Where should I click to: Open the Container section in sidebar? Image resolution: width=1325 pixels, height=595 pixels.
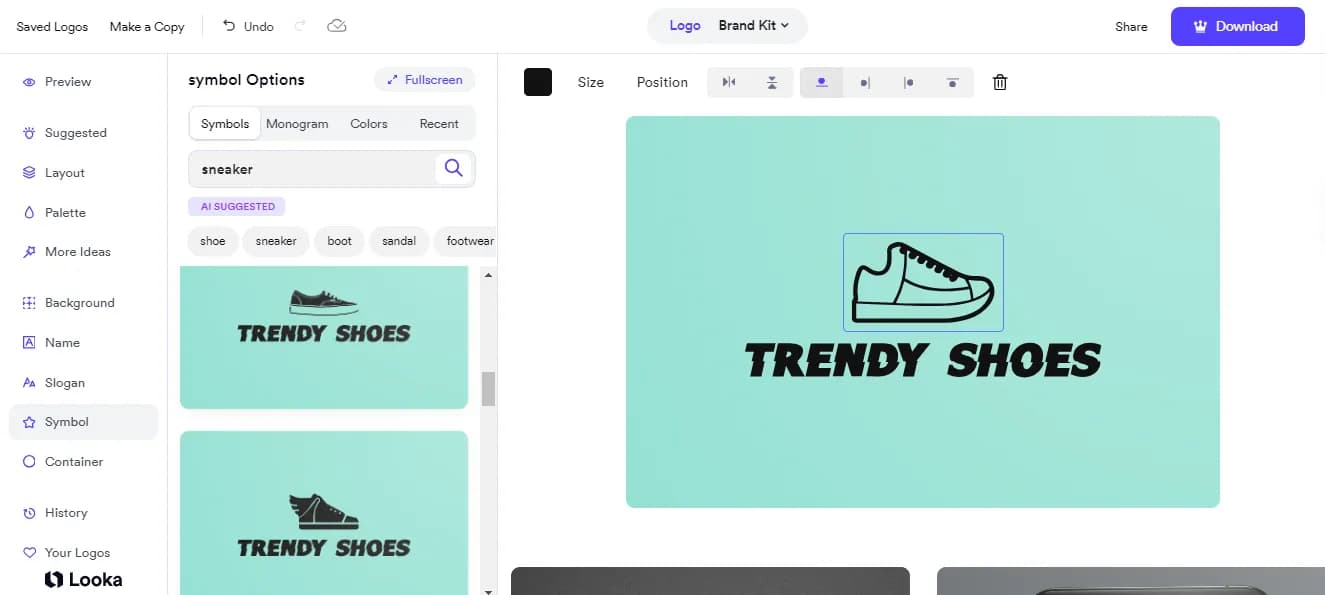coord(73,462)
